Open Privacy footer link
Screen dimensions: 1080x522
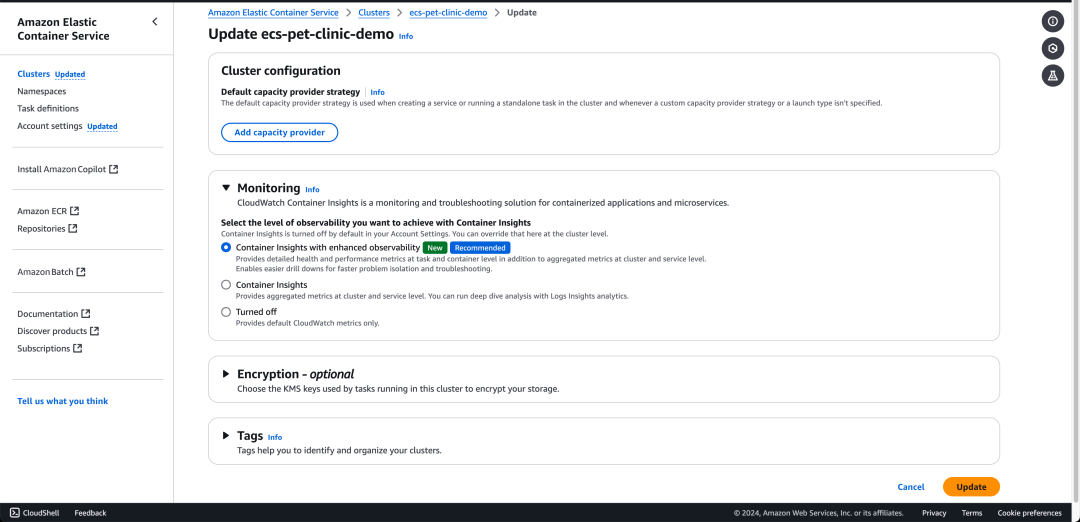[x=934, y=513]
